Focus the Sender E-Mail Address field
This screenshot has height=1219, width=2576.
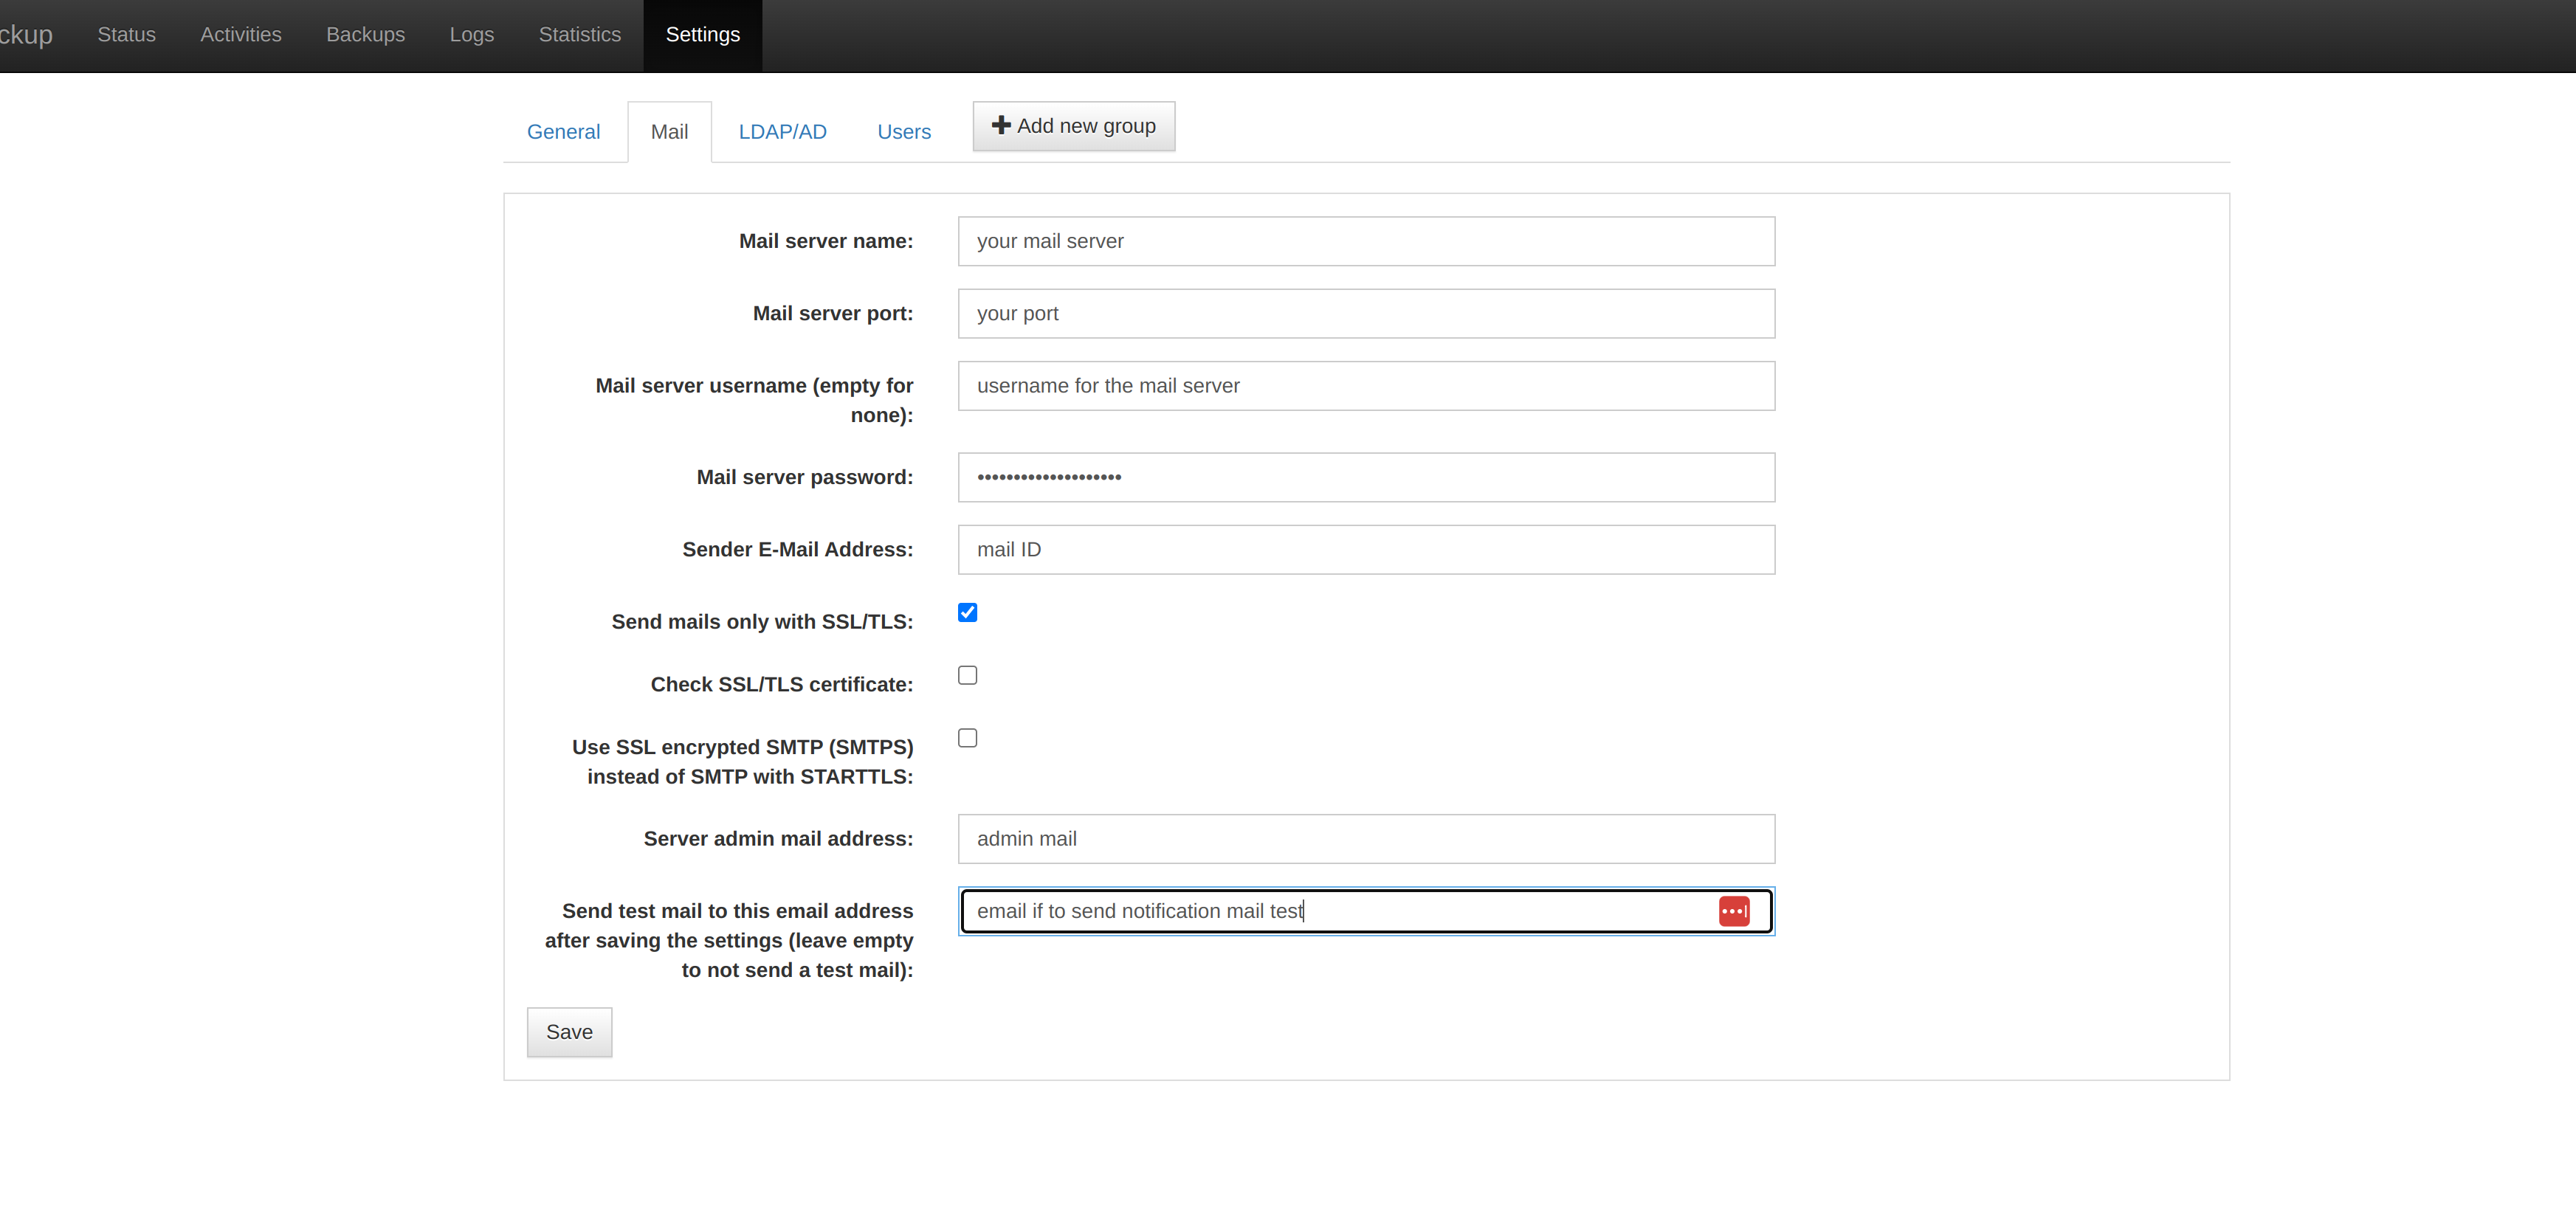coord(1365,550)
